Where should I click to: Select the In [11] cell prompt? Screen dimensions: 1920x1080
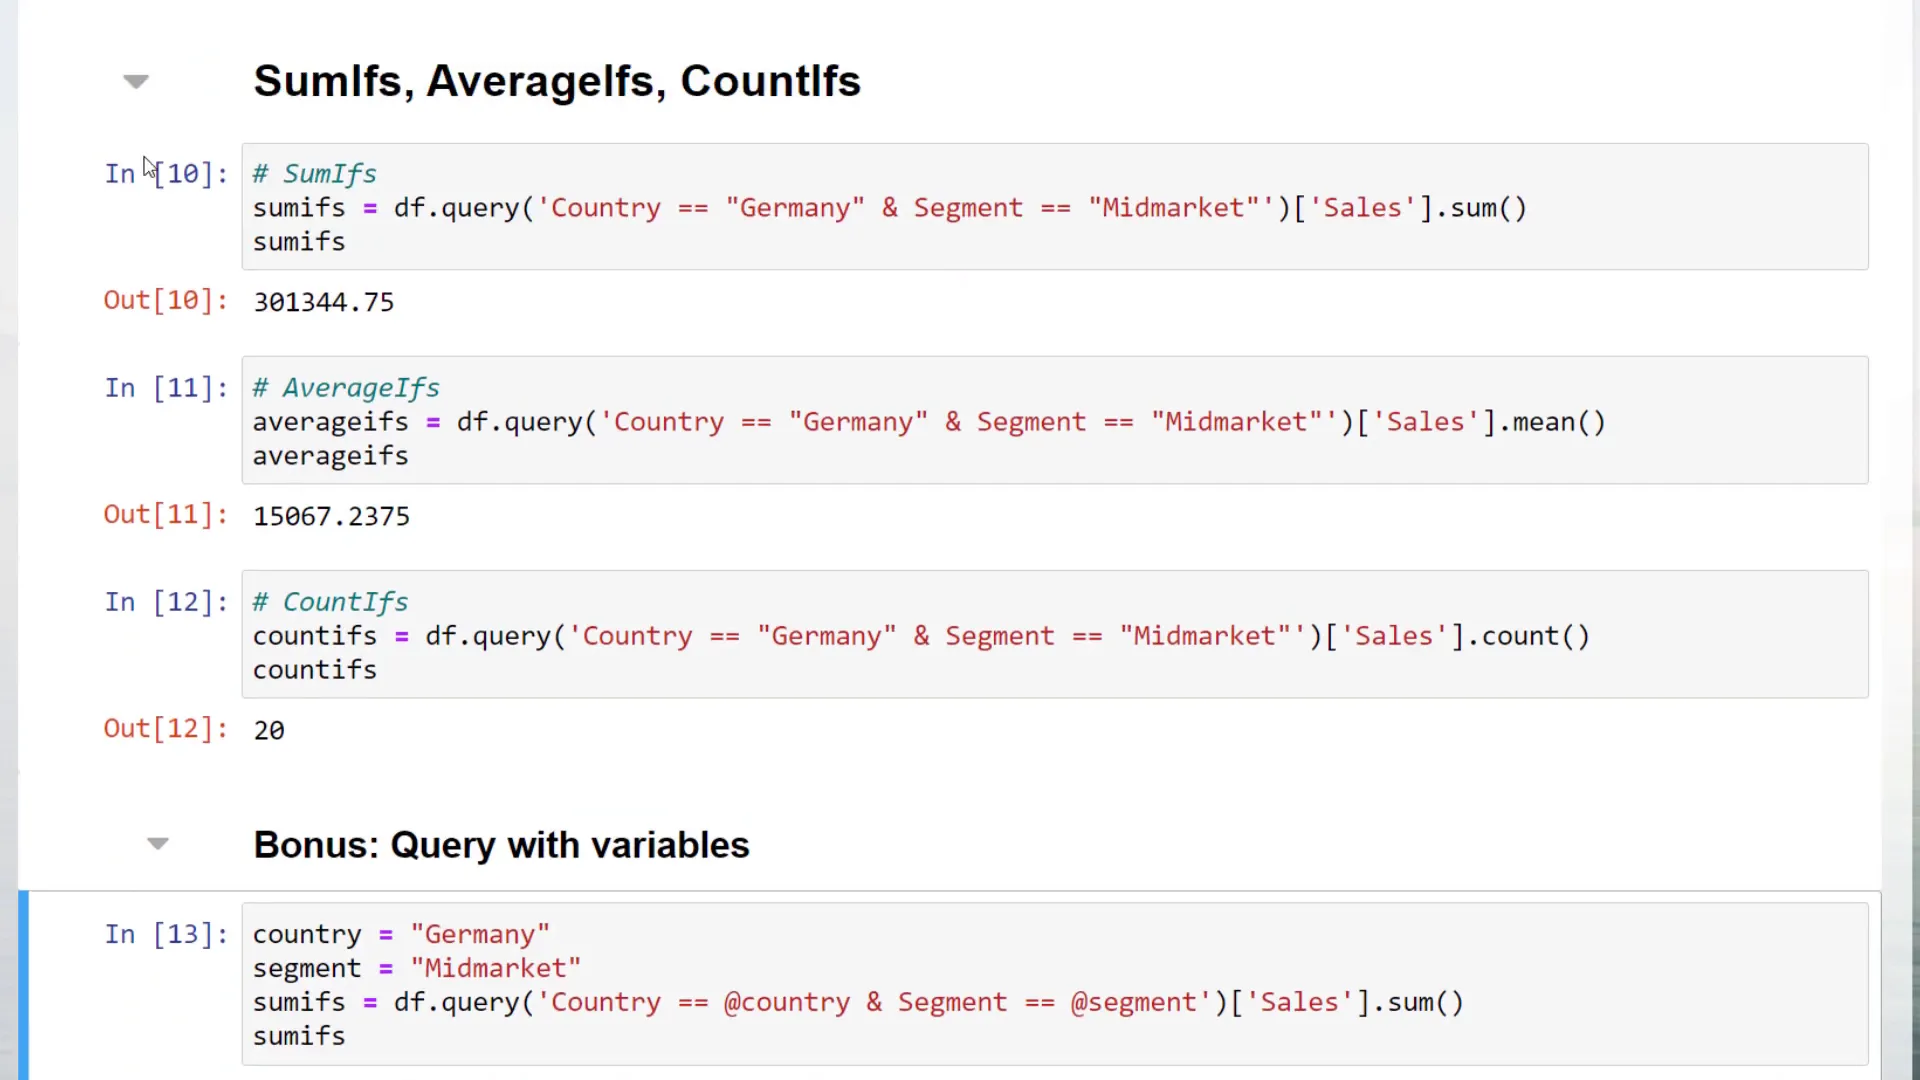click(x=166, y=388)
